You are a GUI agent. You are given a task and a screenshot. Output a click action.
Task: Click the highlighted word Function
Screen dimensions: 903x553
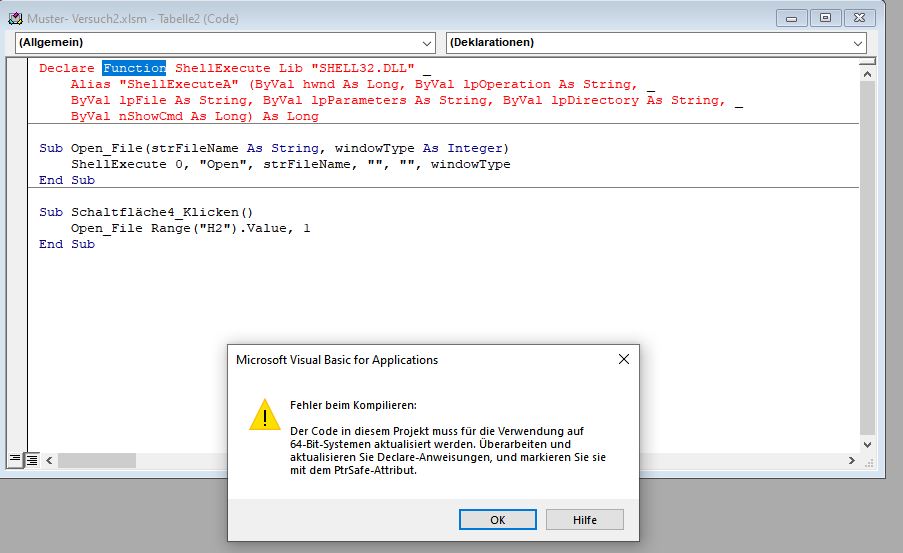[x=134, y=68]
